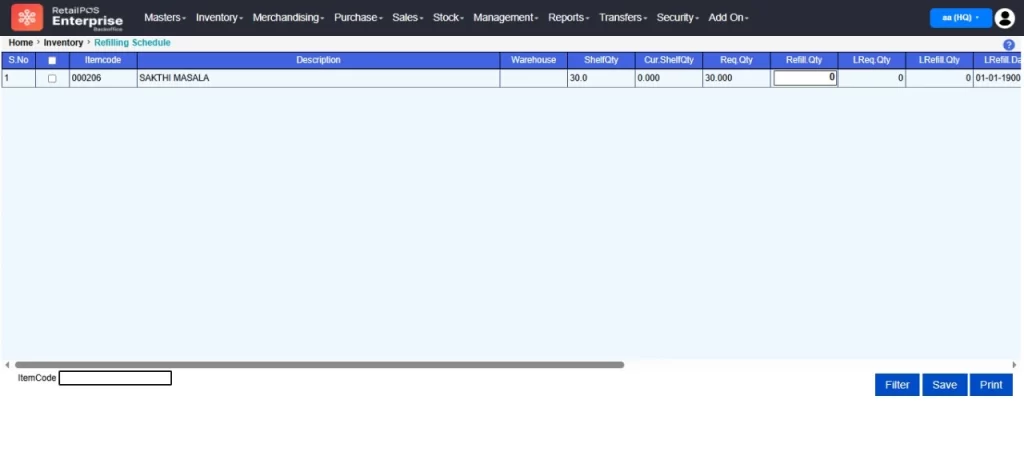The width and height of the screenshot is (1024, 456).
Task: Tick the select-all checkbox in the table header
Action: click(x=52, y=60)
